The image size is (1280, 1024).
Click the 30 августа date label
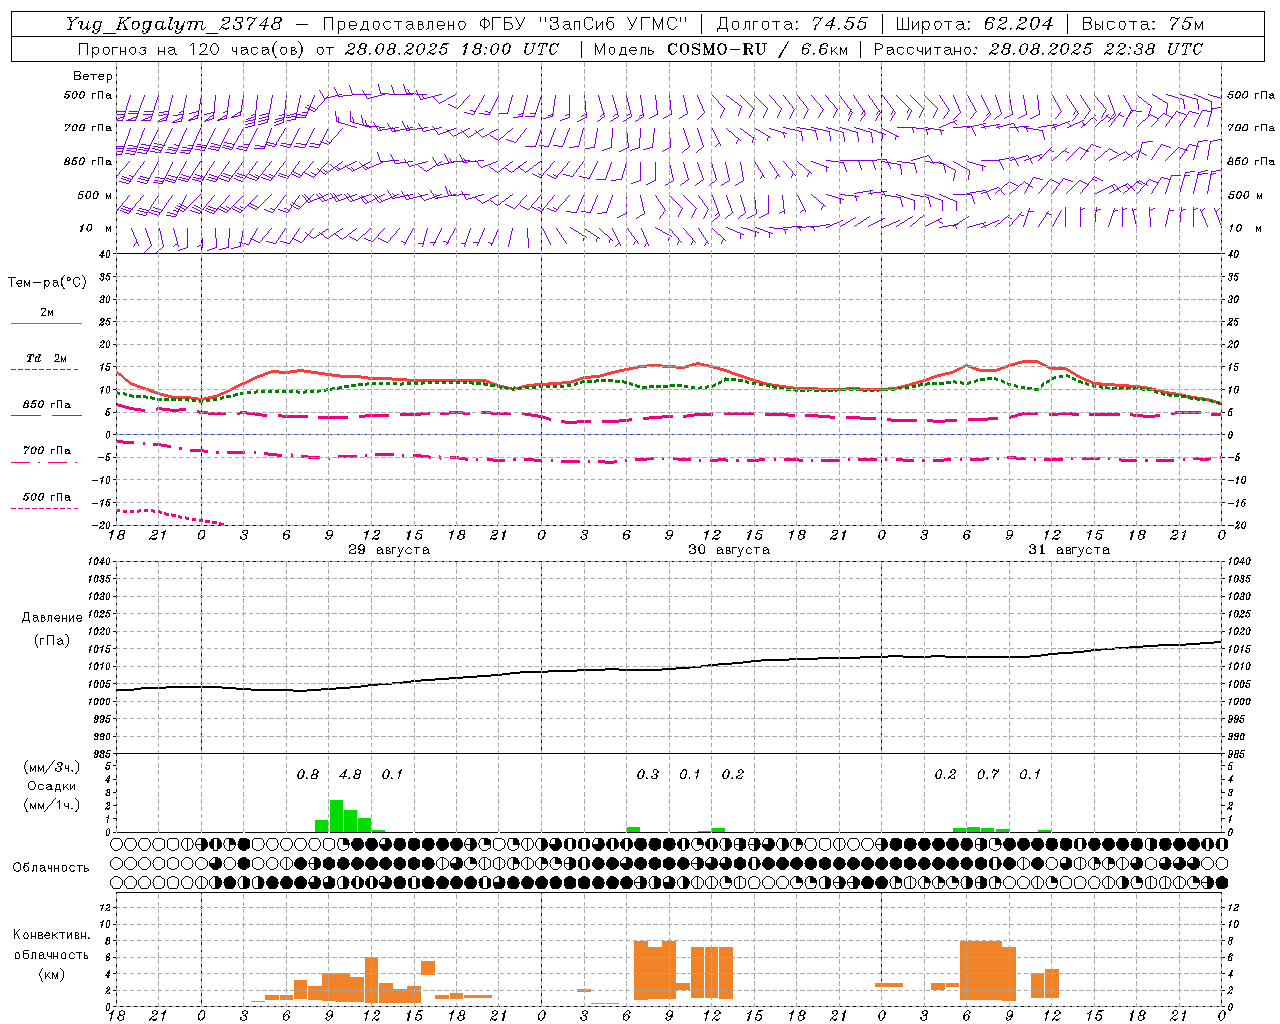[x=729, y=550]
